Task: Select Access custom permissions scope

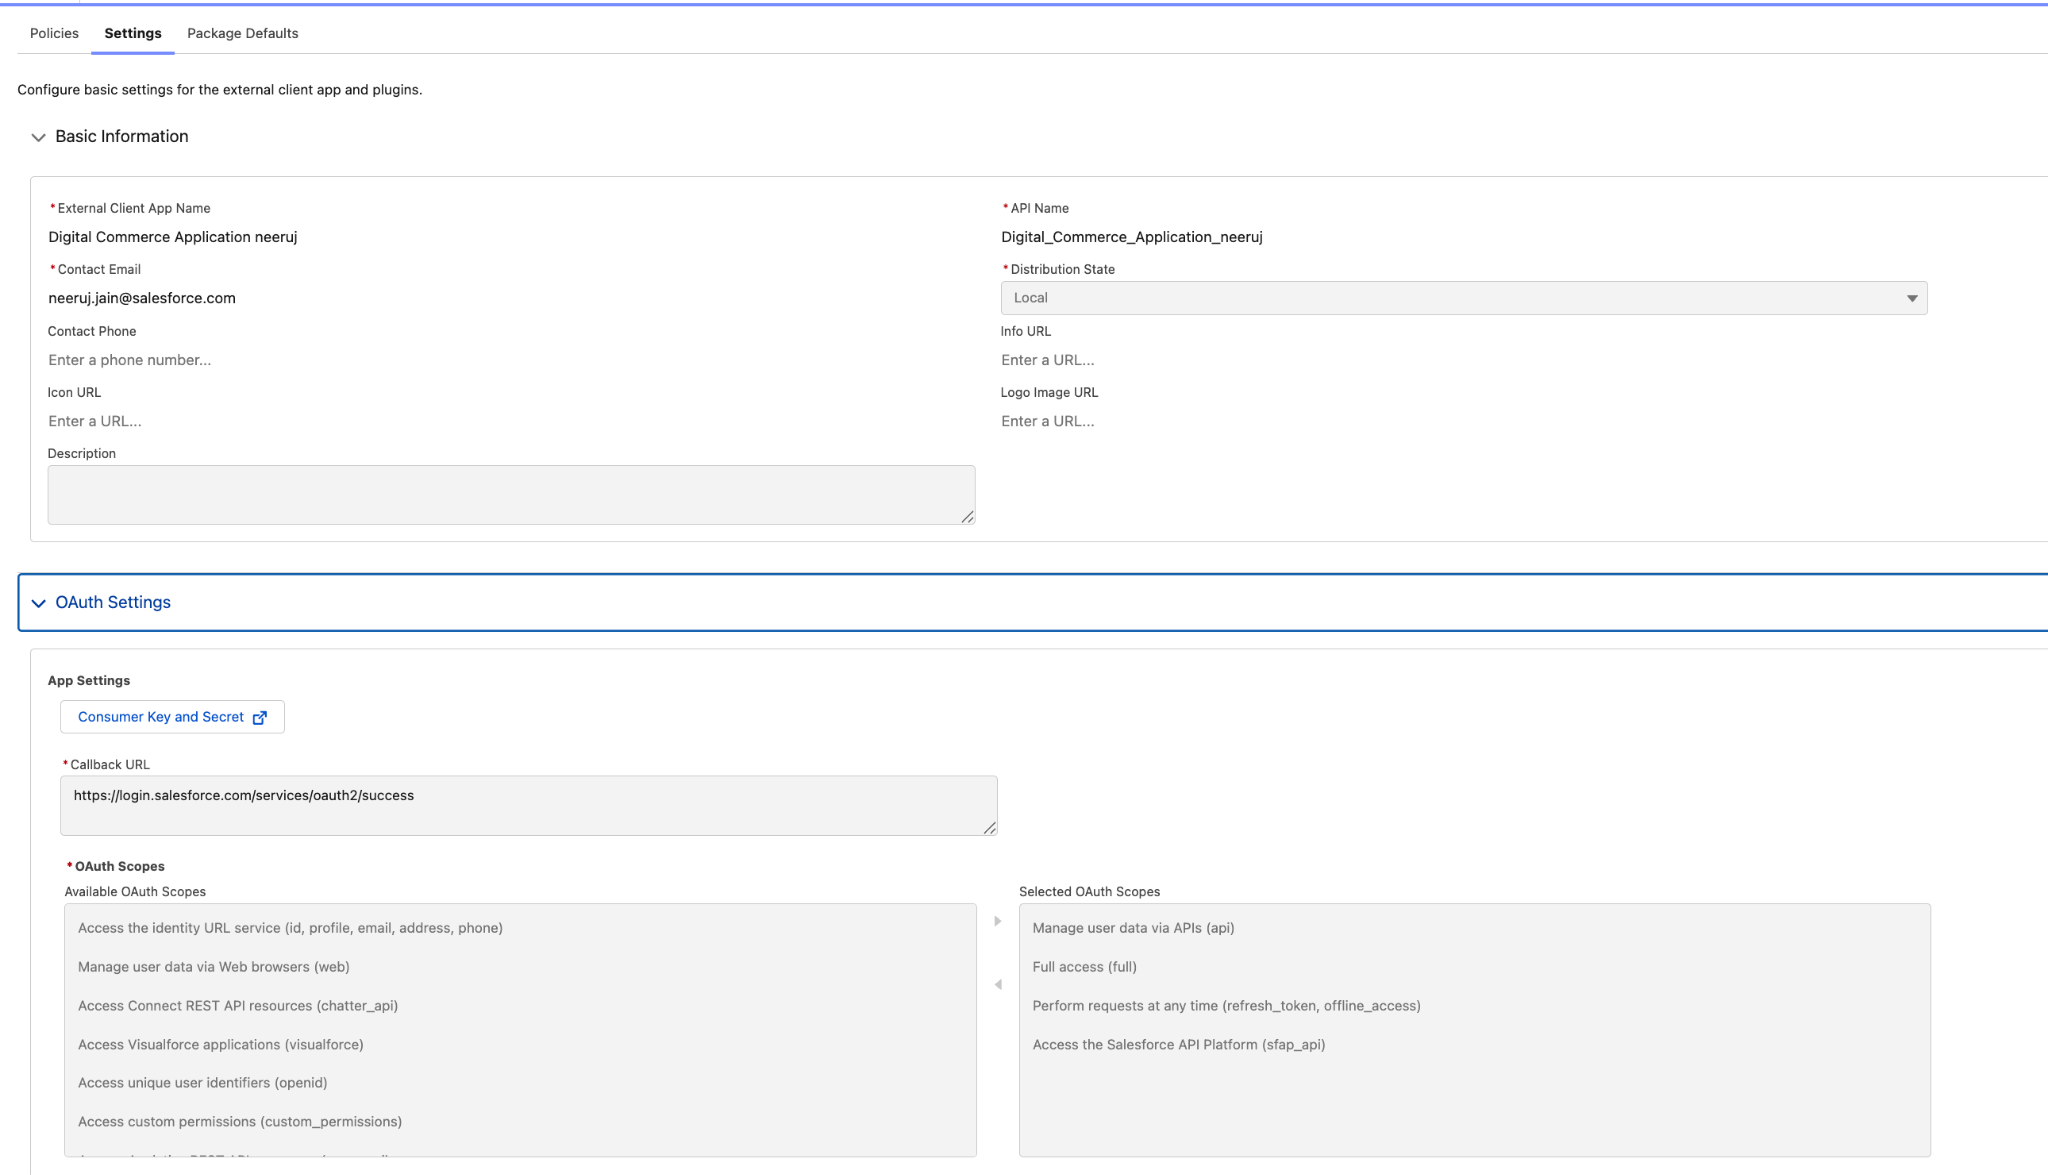Action: click(x=520, y=1122)
